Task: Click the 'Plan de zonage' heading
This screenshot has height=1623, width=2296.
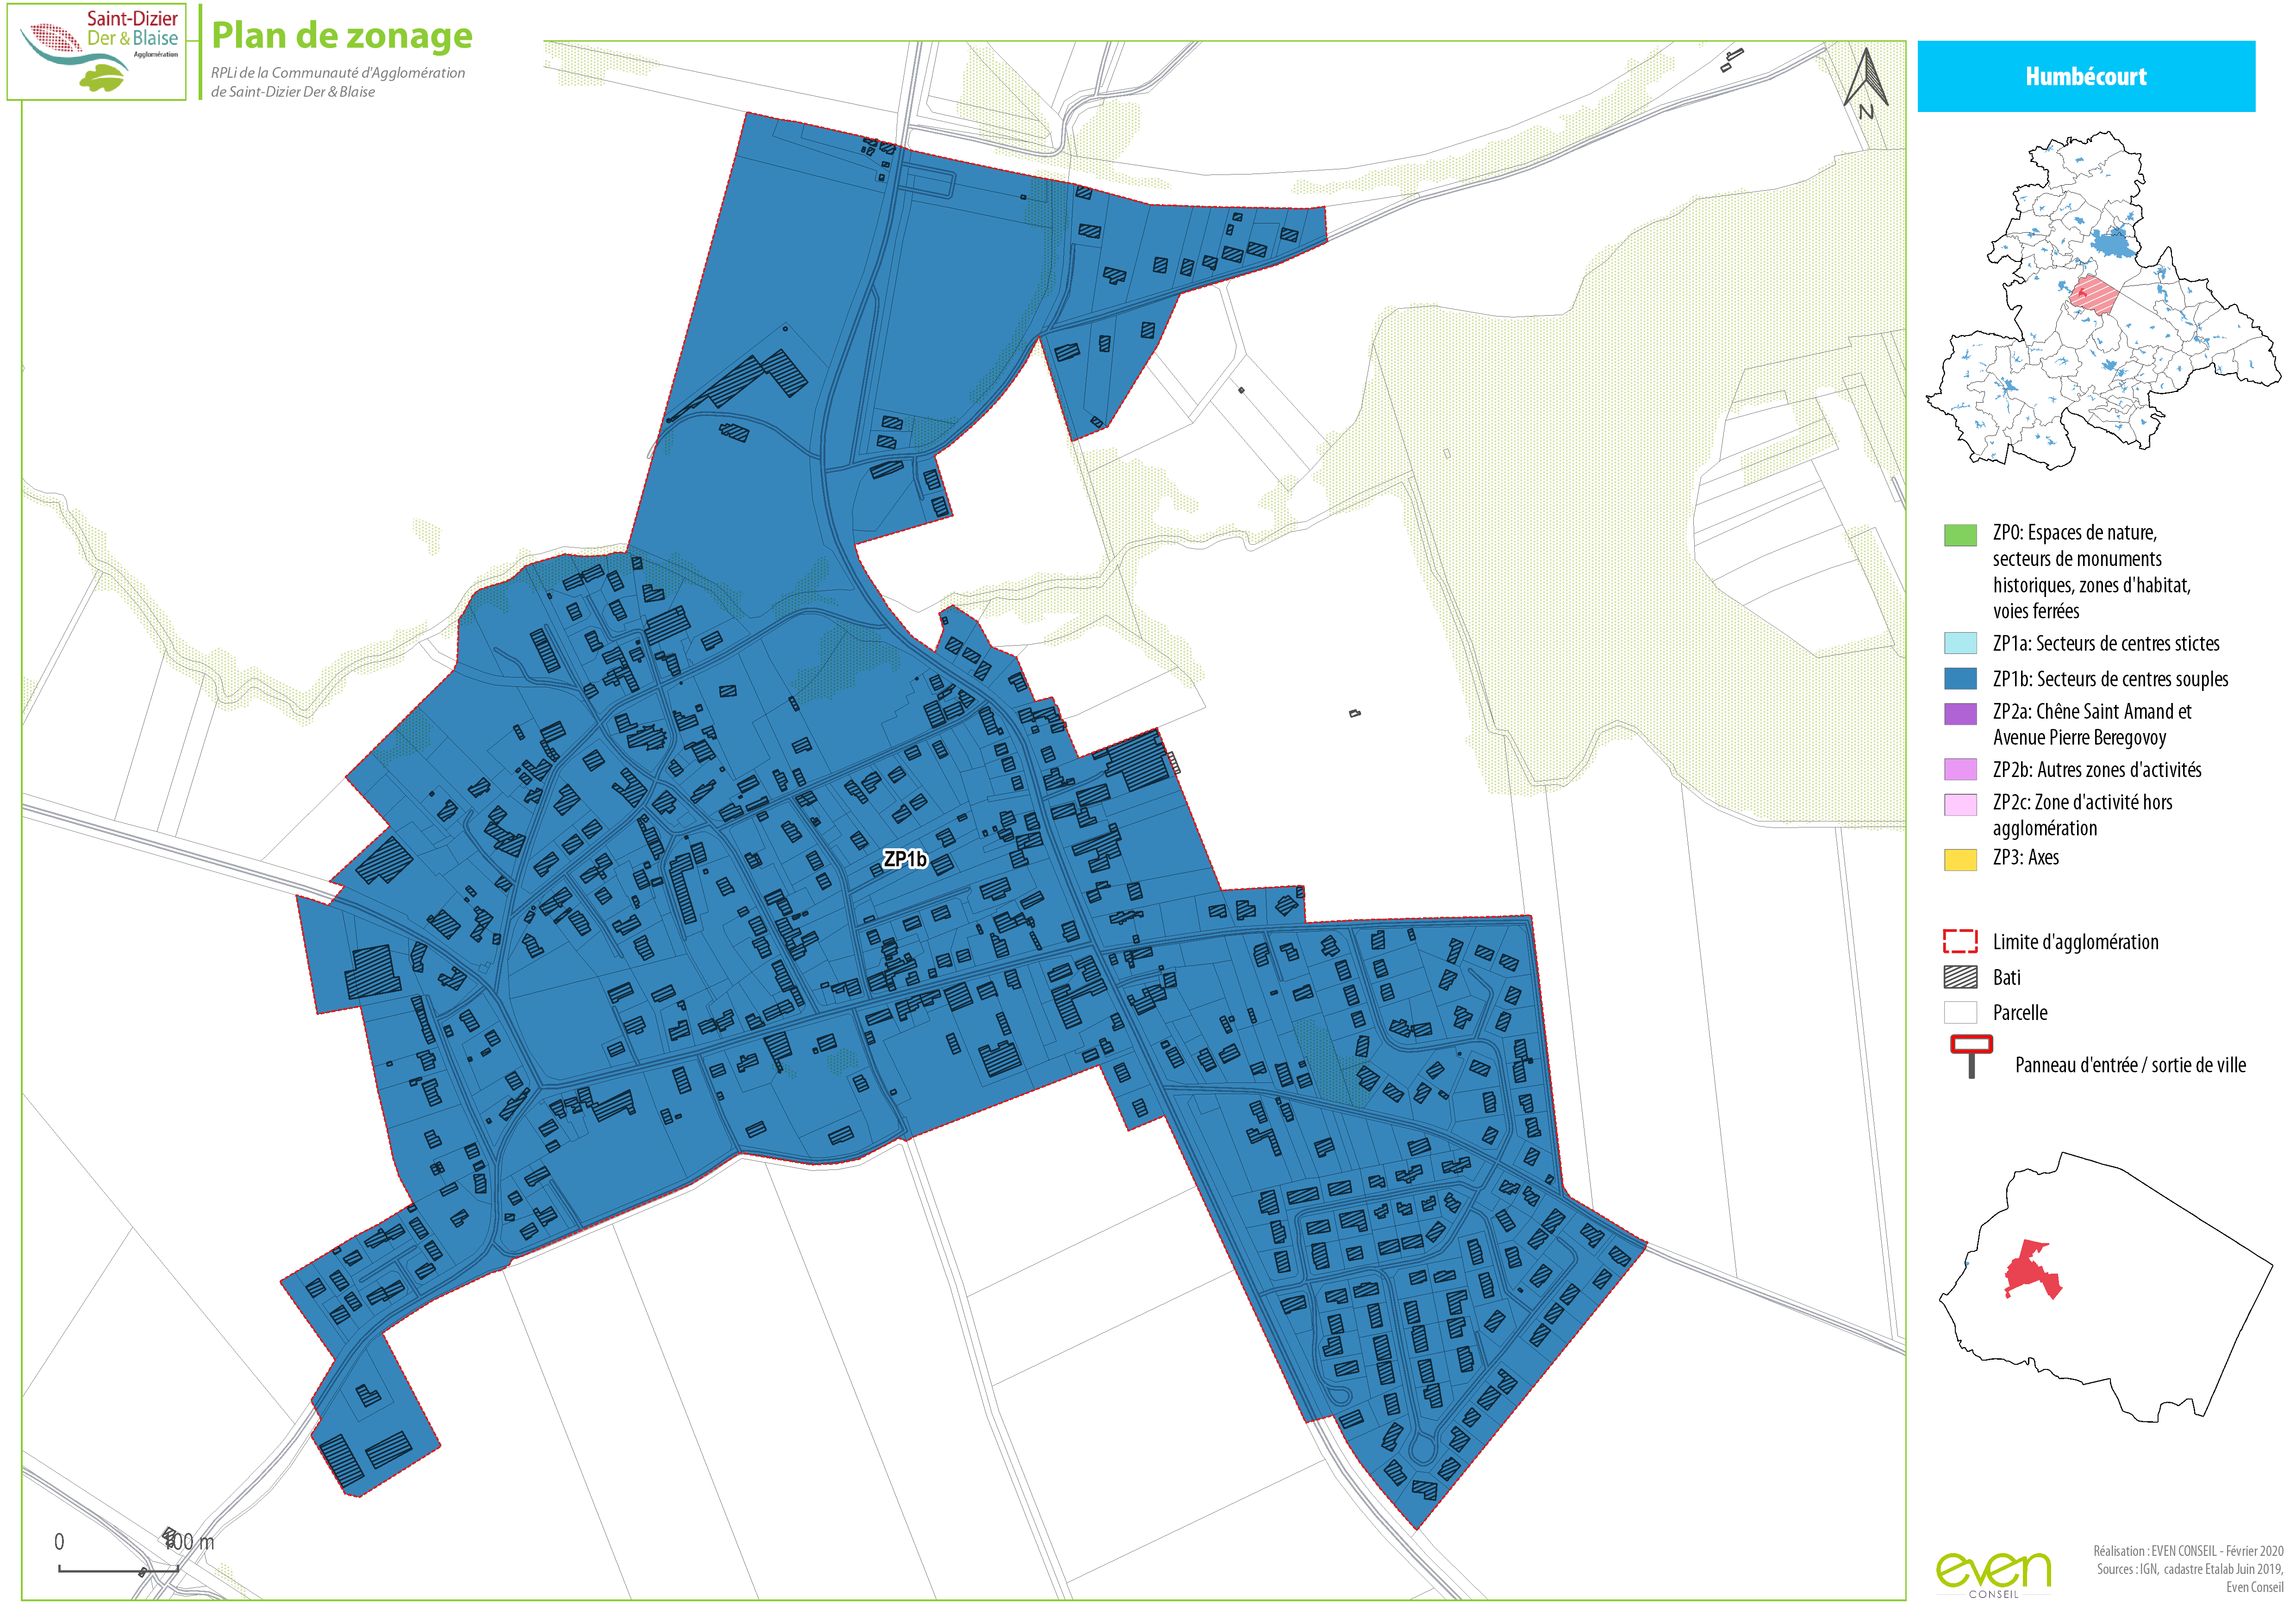Action: click(x=342, y=35)
